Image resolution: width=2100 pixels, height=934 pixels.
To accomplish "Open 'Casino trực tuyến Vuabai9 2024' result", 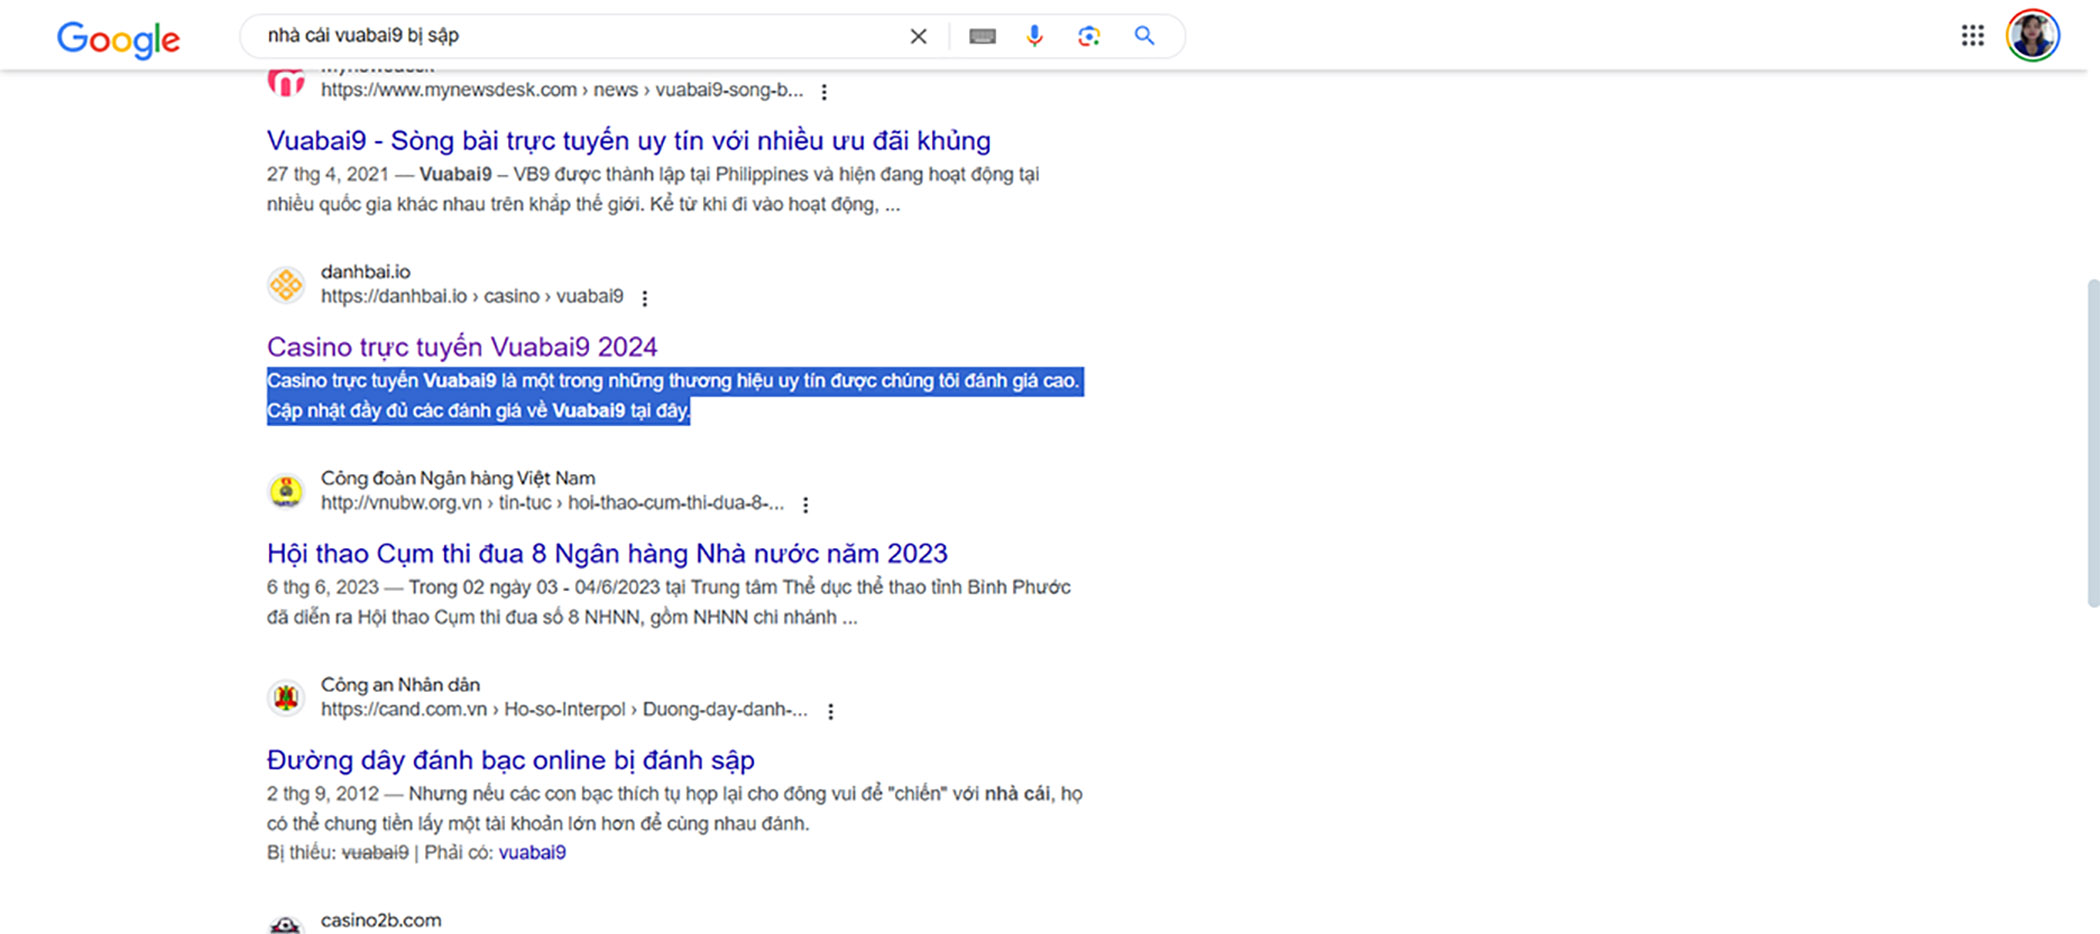I will pos(462,347).
